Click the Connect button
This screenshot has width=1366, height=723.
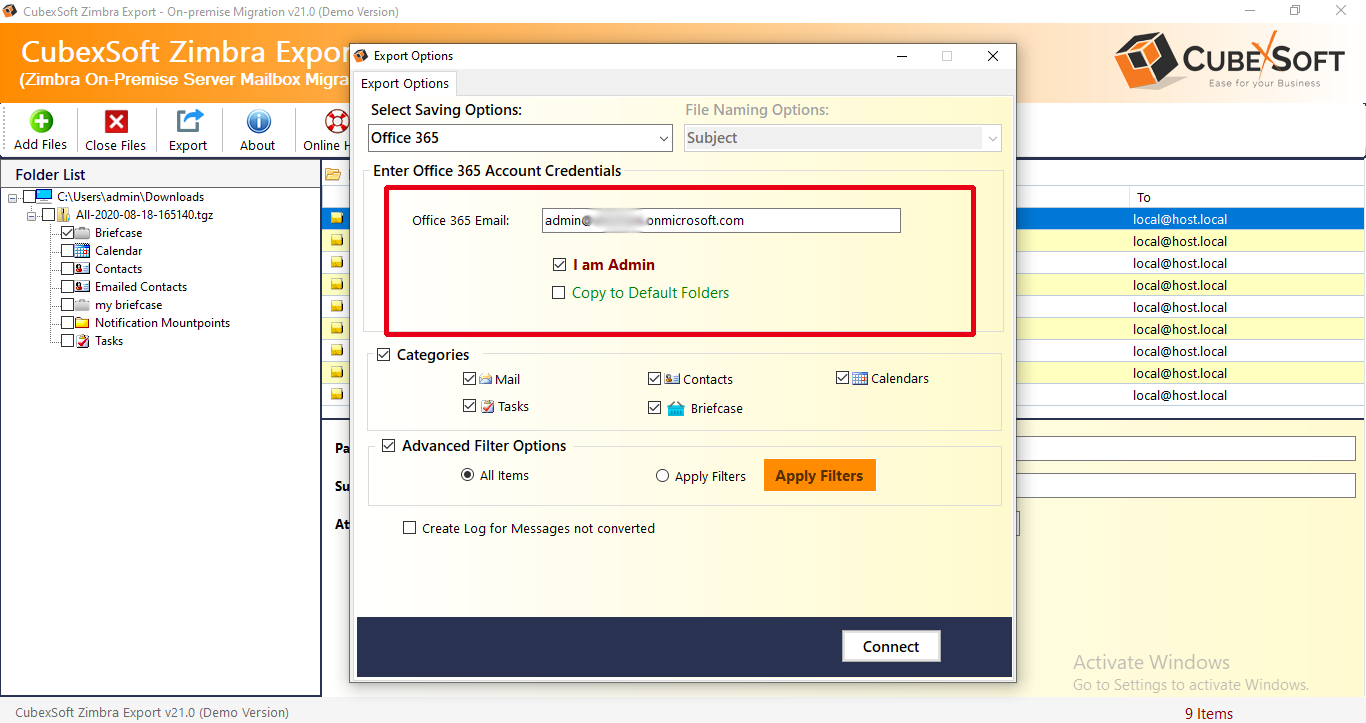(891, 647)
